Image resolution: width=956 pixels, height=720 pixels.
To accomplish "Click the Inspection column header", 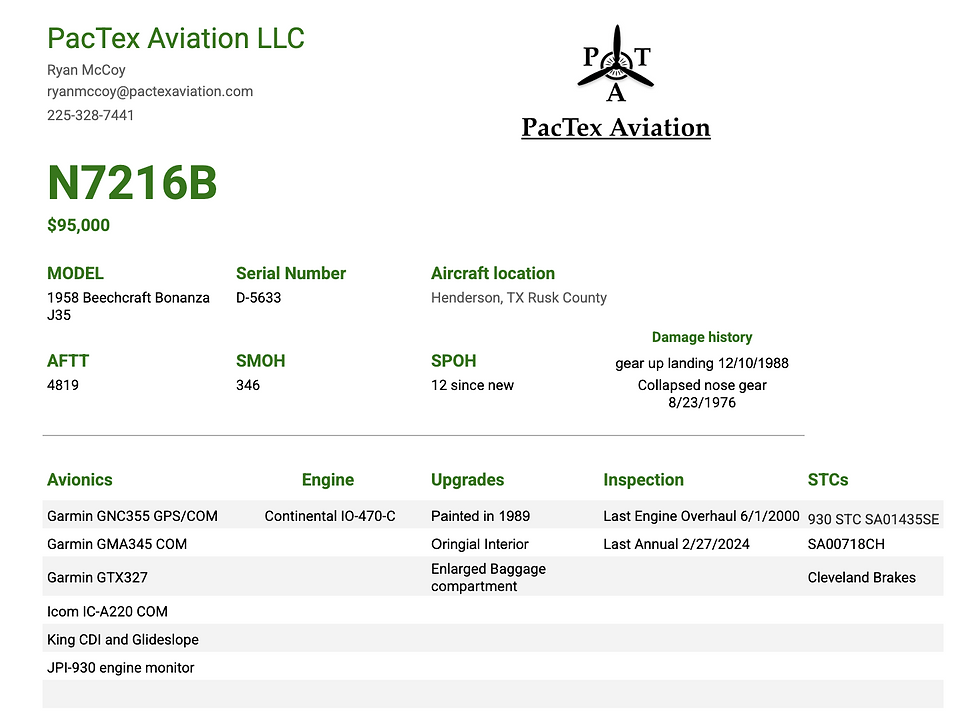I will [x=643, y=480].
